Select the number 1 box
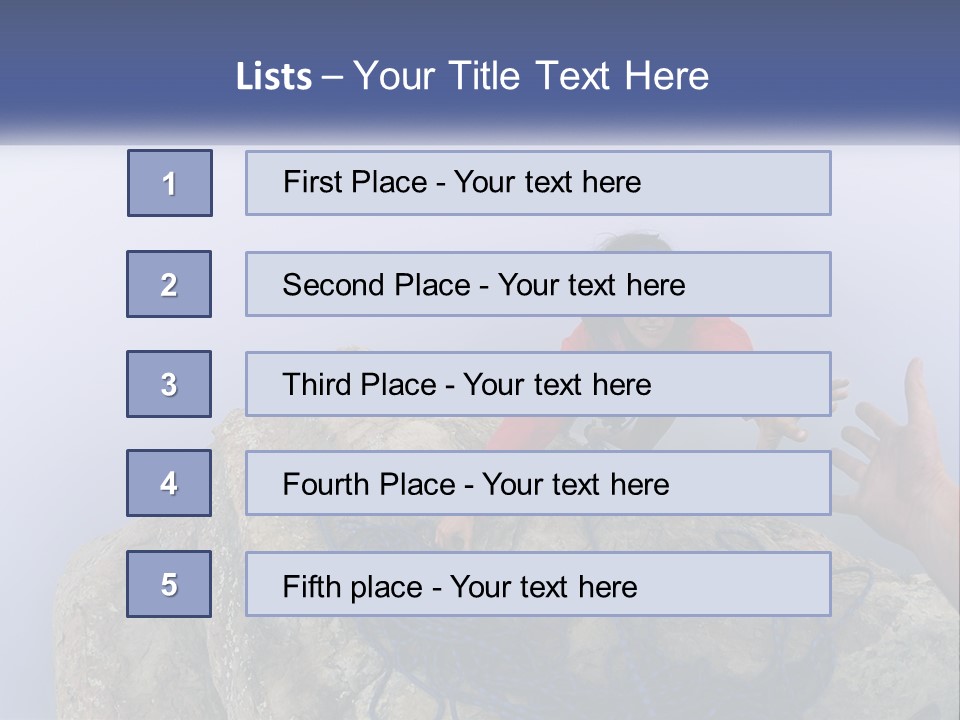Viewport: 960px width, 720px height. 170,183
